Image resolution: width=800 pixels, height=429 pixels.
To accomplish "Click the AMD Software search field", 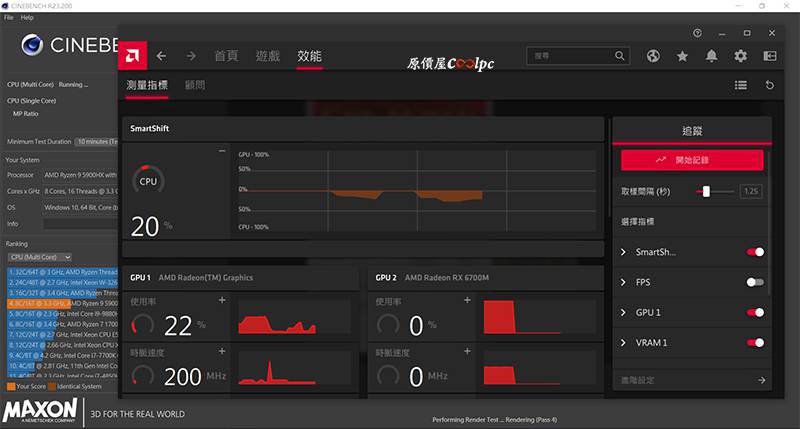I will pyautogui.click(x=578, y=56).
